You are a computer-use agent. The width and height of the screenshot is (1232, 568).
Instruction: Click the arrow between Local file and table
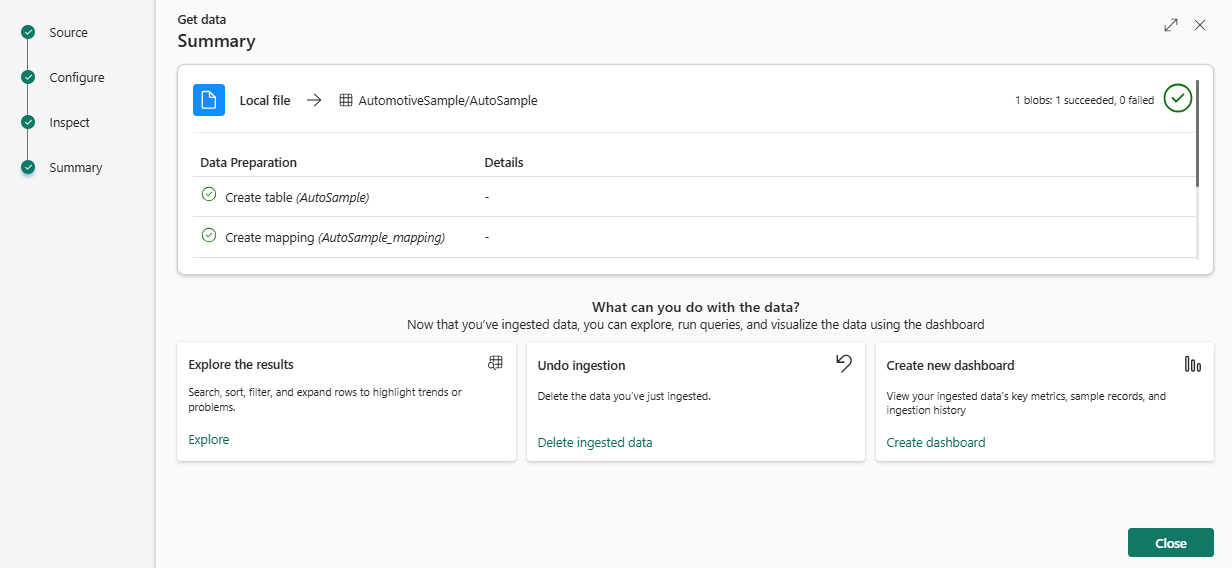pyautogui.click(x=314, y=100)
